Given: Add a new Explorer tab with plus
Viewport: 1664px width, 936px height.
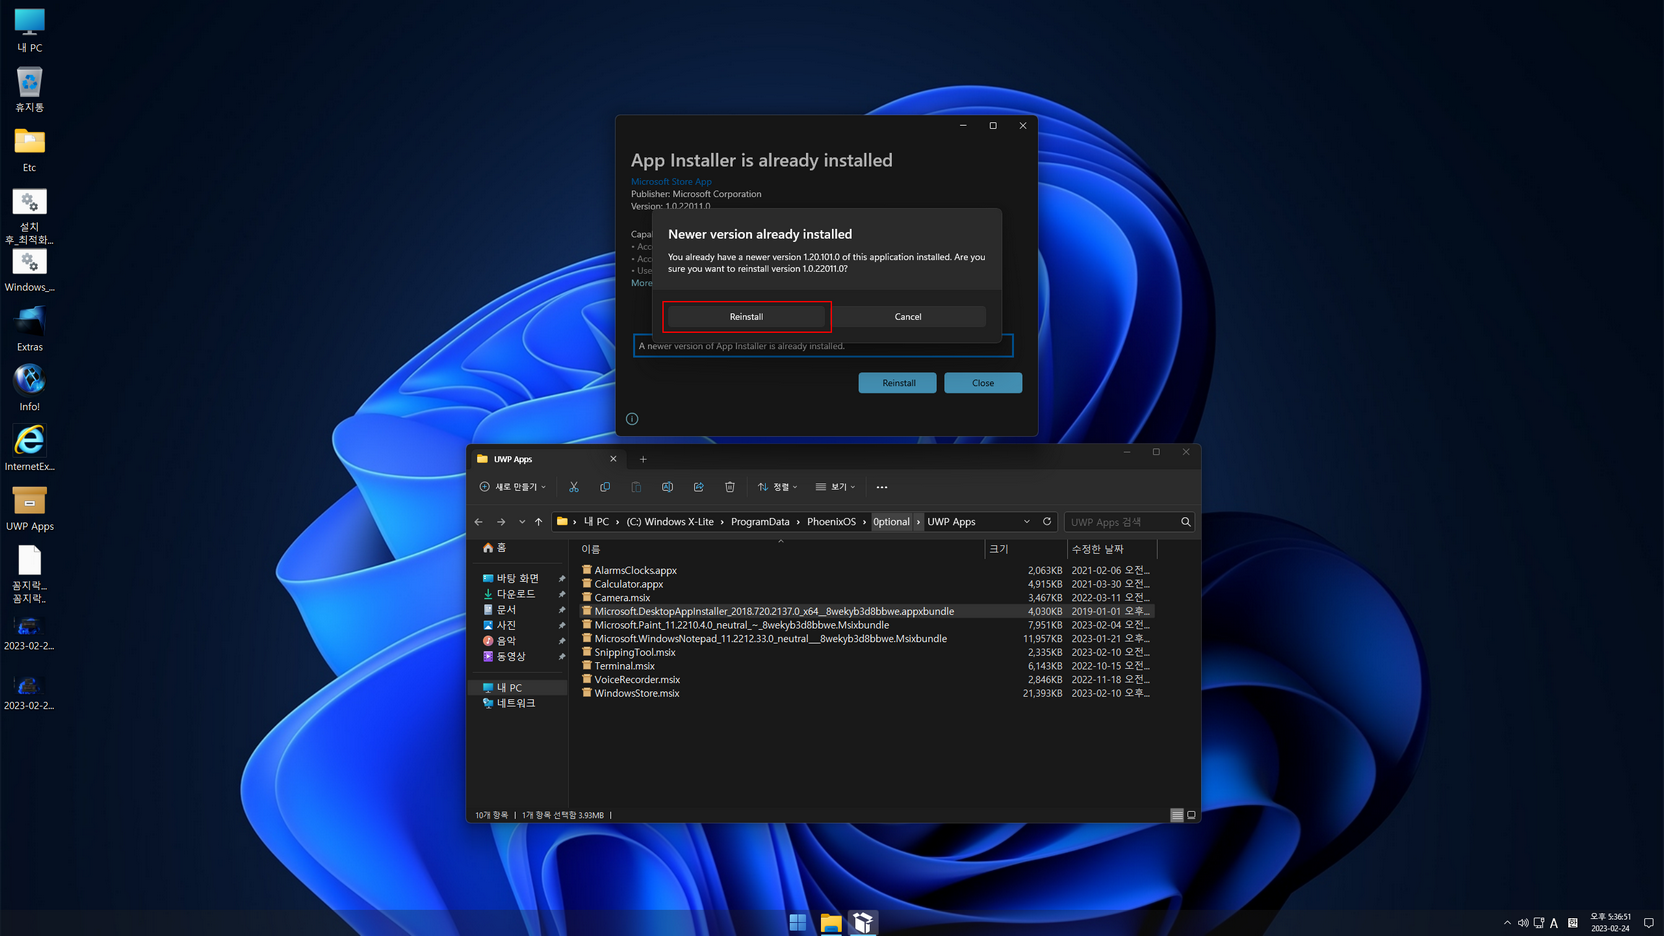Looking at the screenshot, I should [x=643, y=459].
